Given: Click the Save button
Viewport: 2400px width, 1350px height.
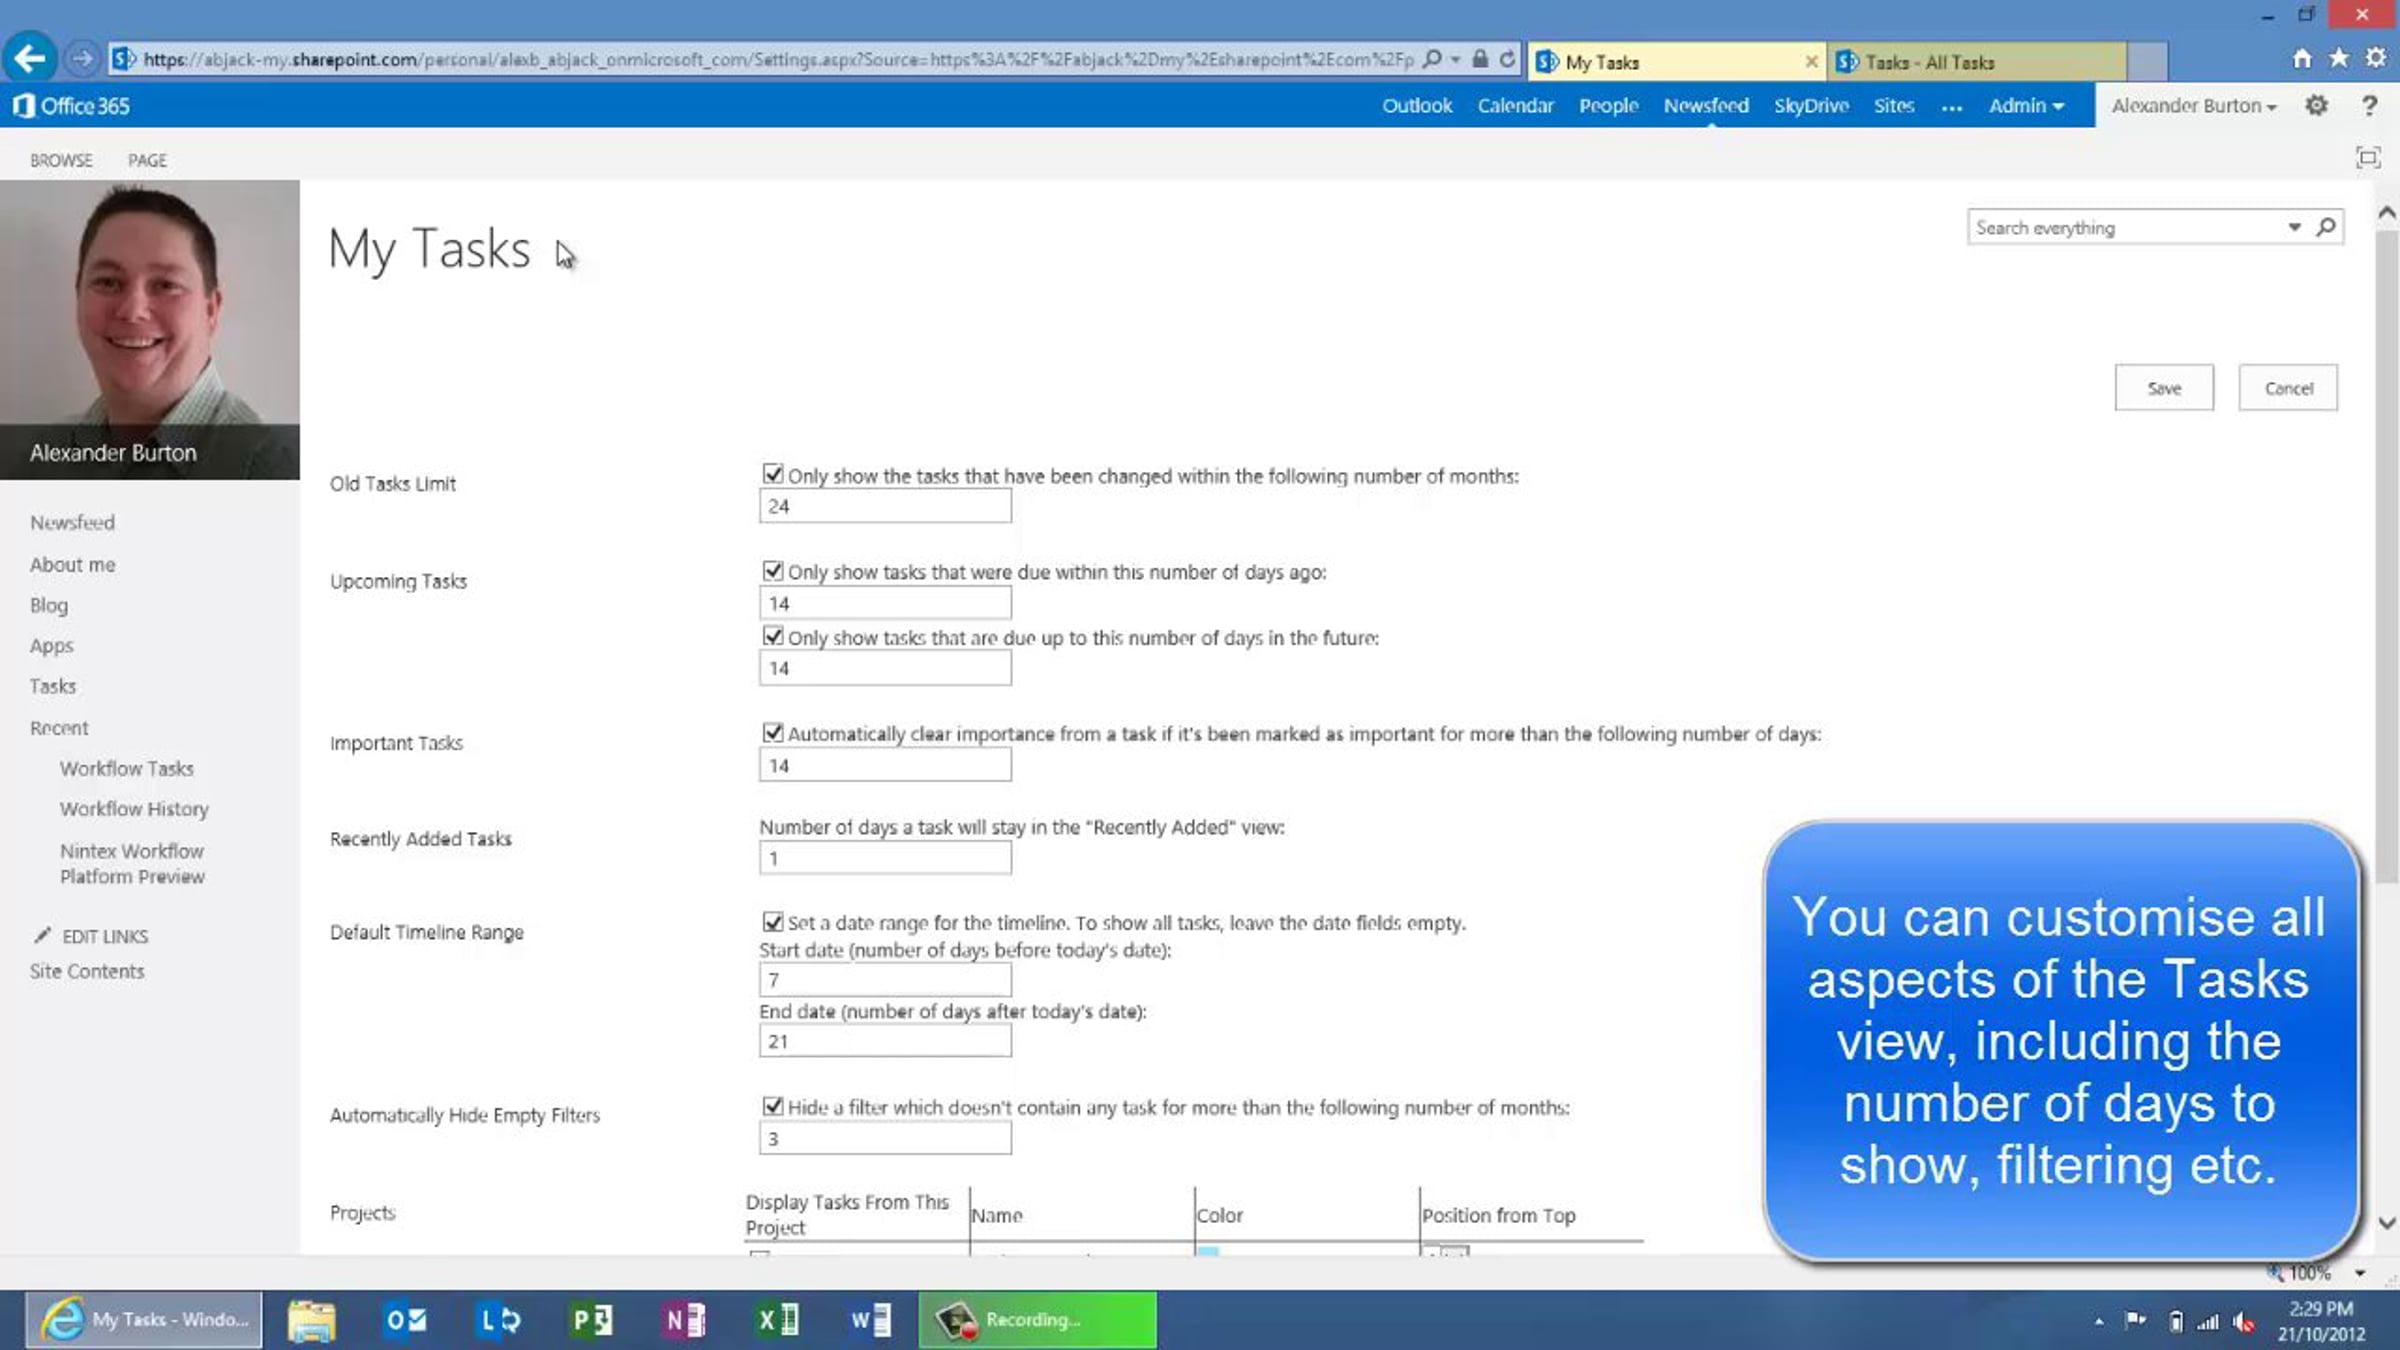Looking at the screenshot, I should point(2163,388).
